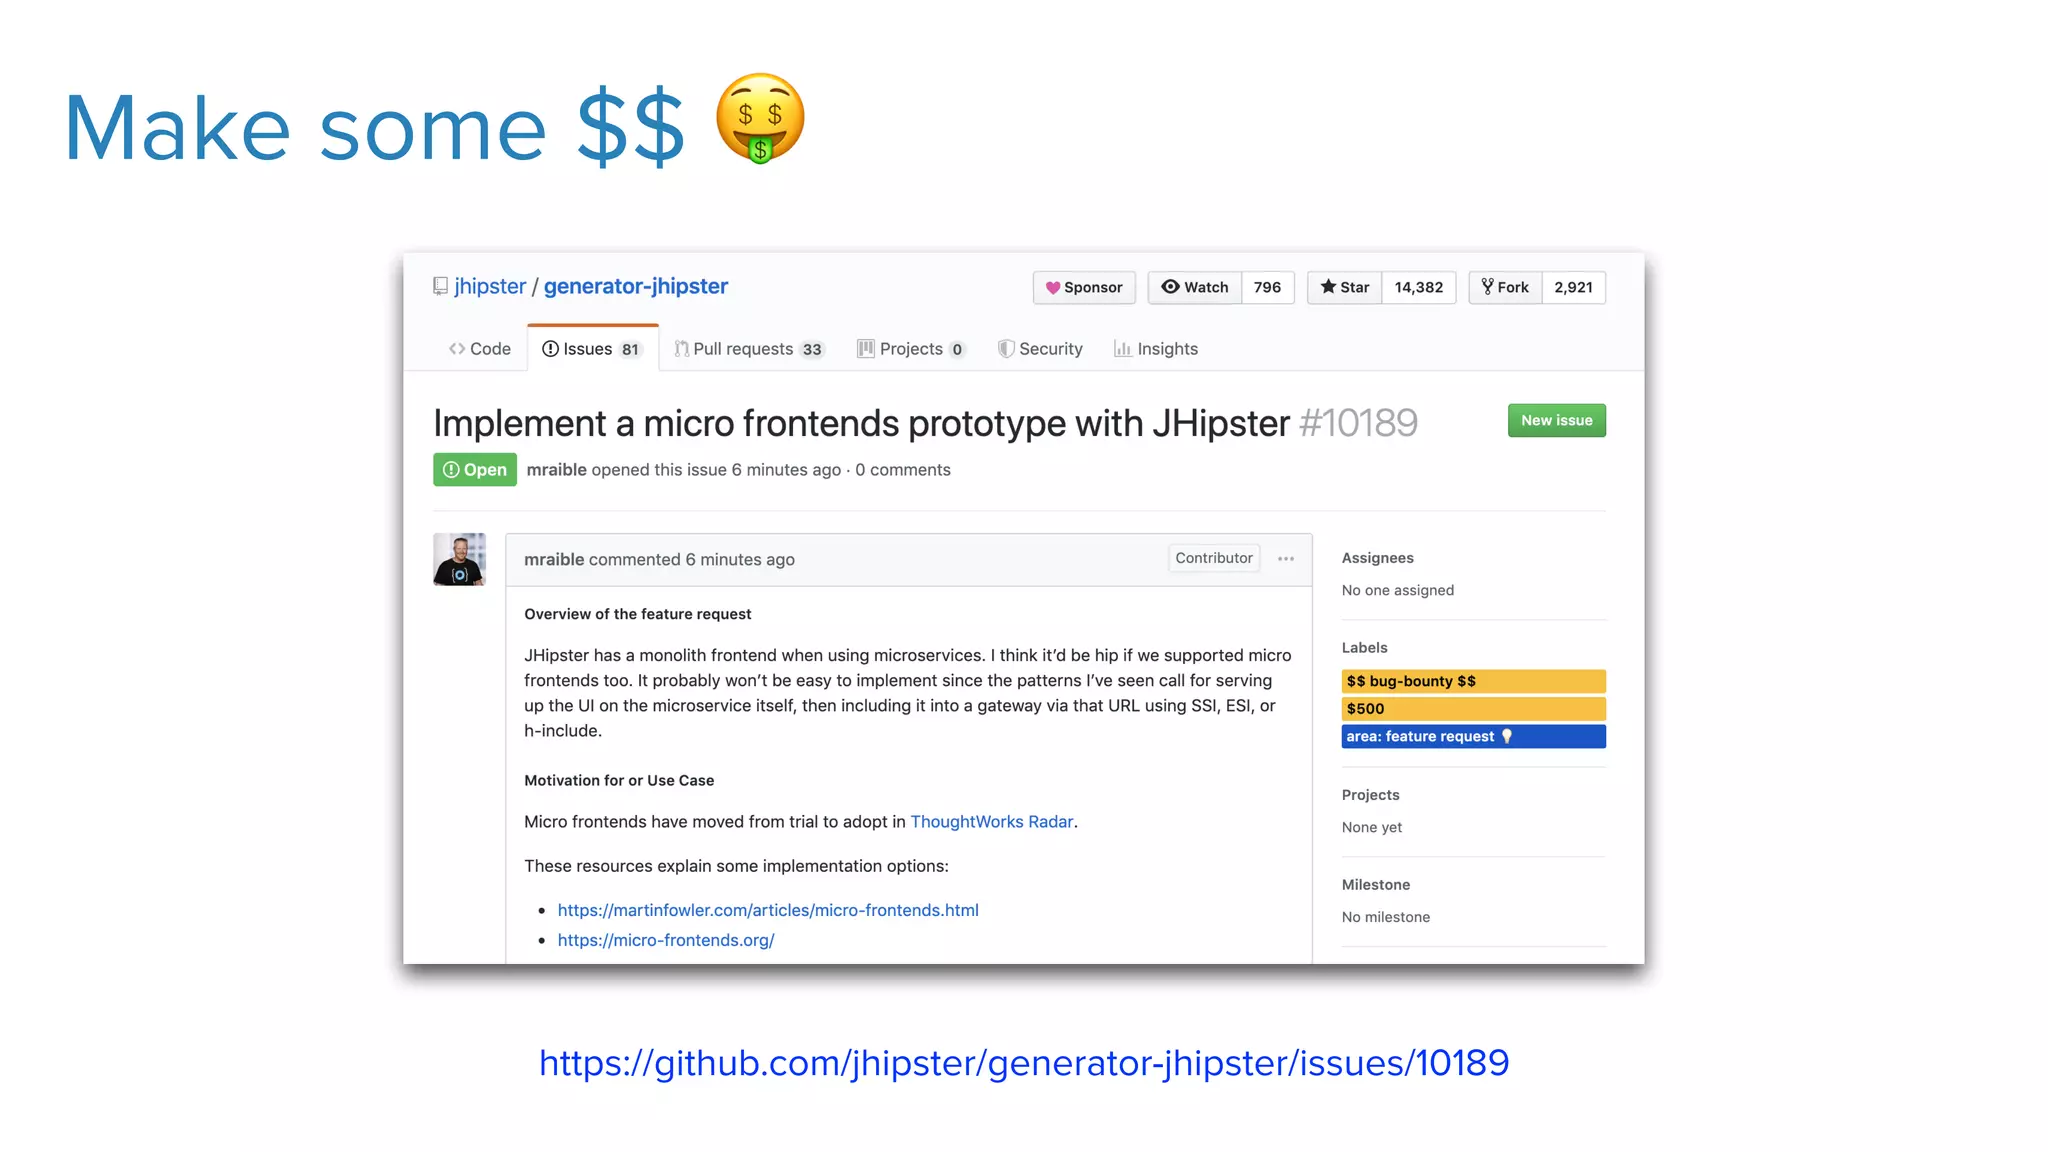This screenshot has height=1152, width=2048.
Task: Open the micro-frontends.org link
Action: tap(666, 940)
